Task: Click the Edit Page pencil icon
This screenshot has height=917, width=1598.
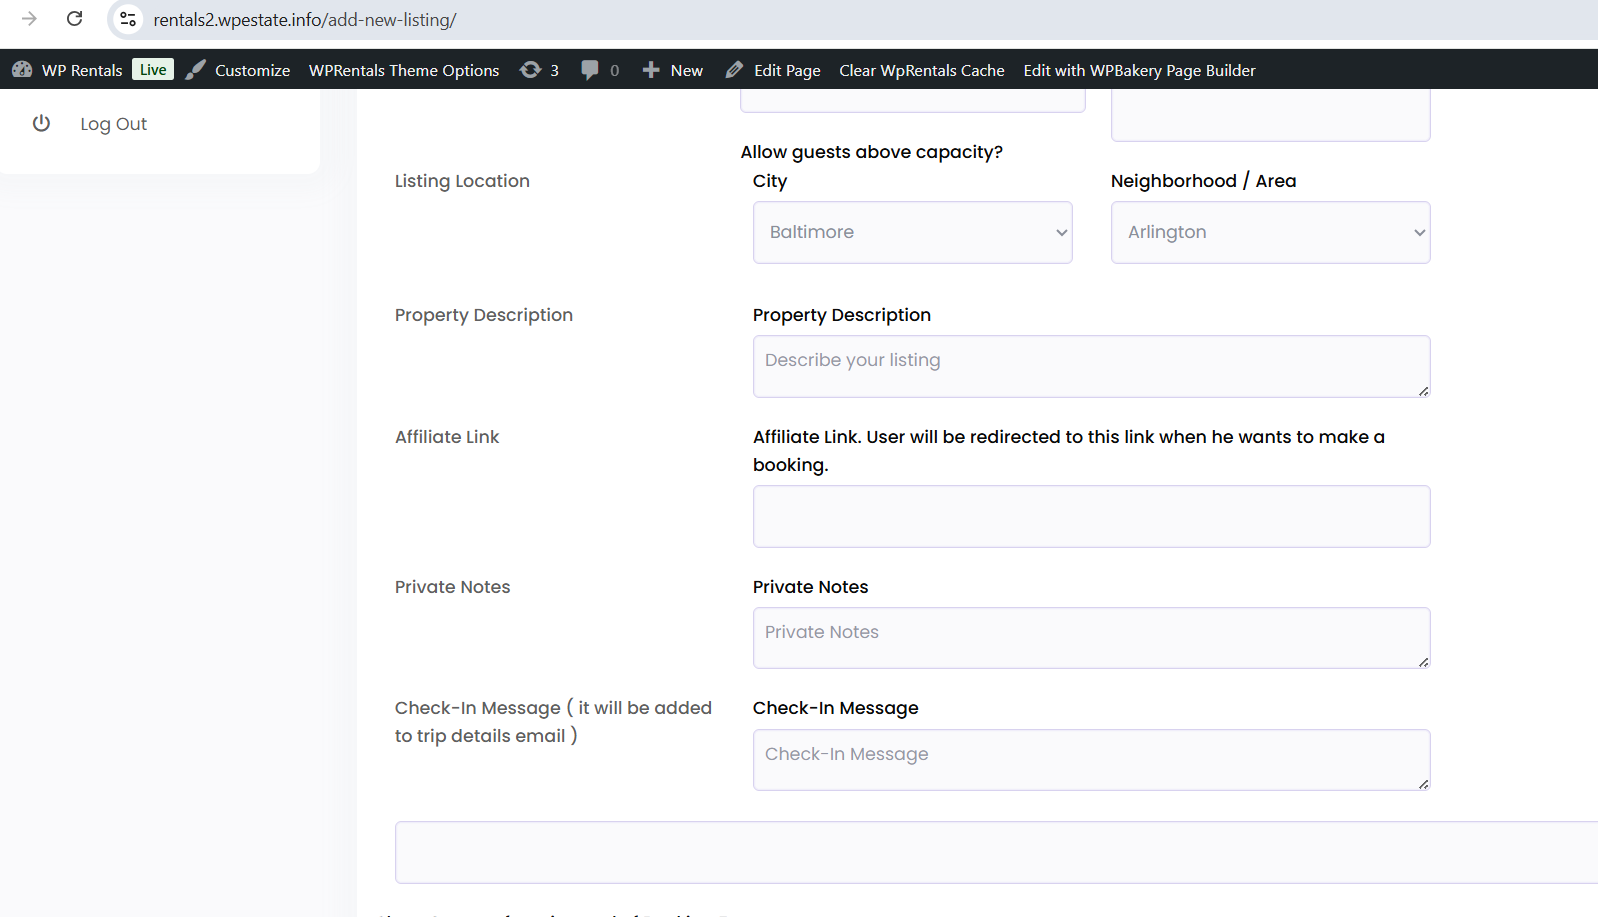Action: click(x=734, y=70)
